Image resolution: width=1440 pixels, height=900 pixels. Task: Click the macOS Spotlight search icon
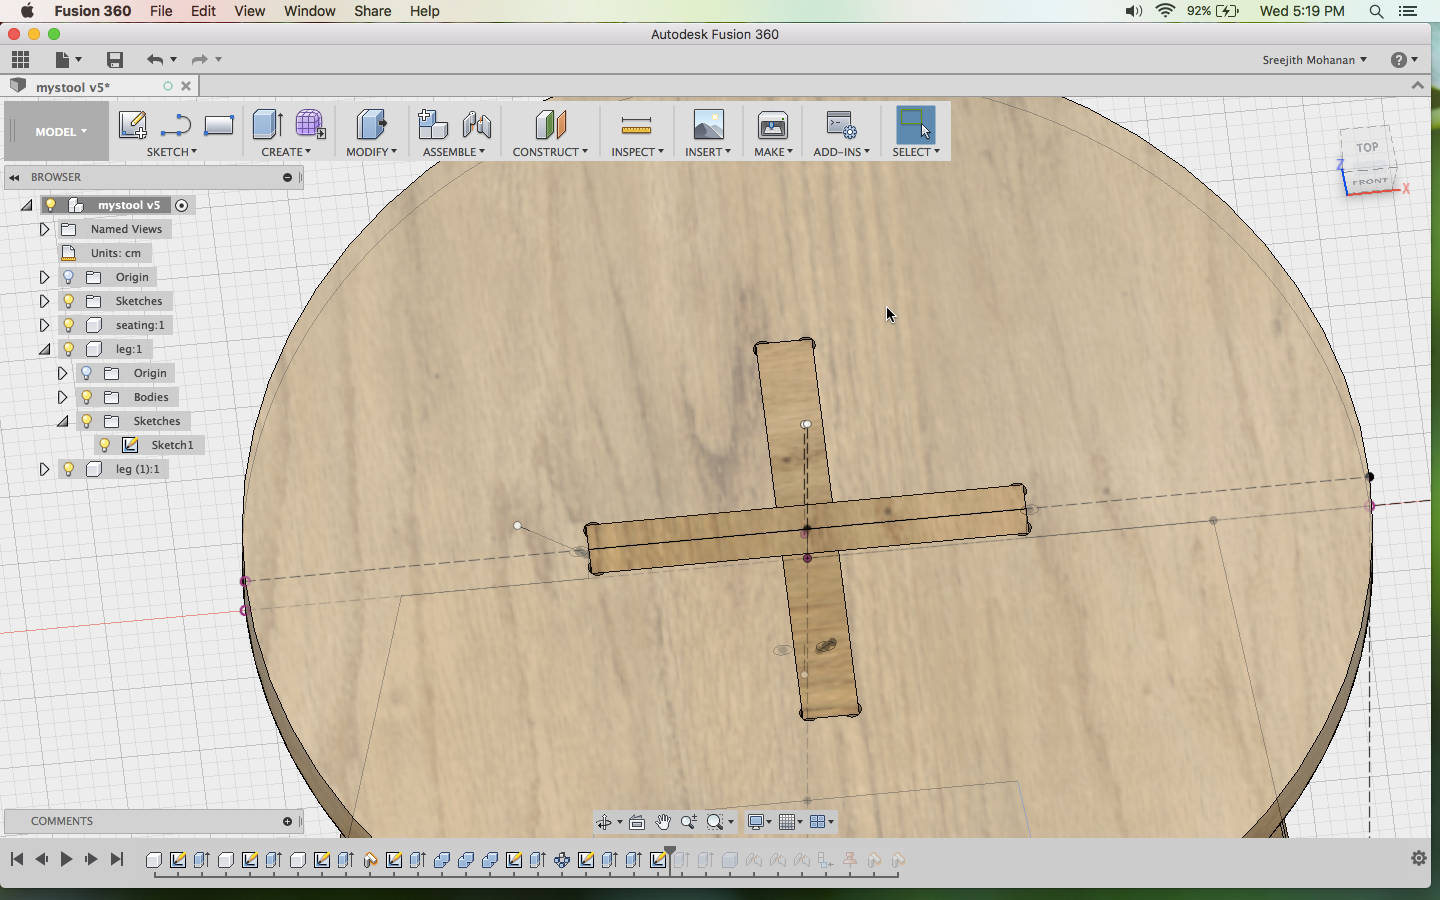tap(1376, 11)
